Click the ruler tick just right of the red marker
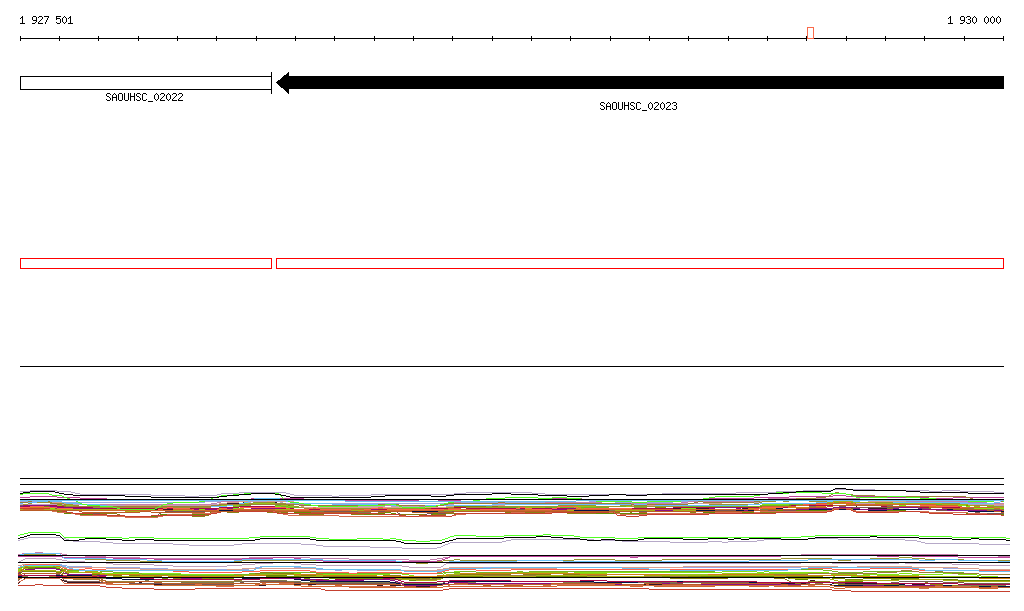 click(846, 39)
